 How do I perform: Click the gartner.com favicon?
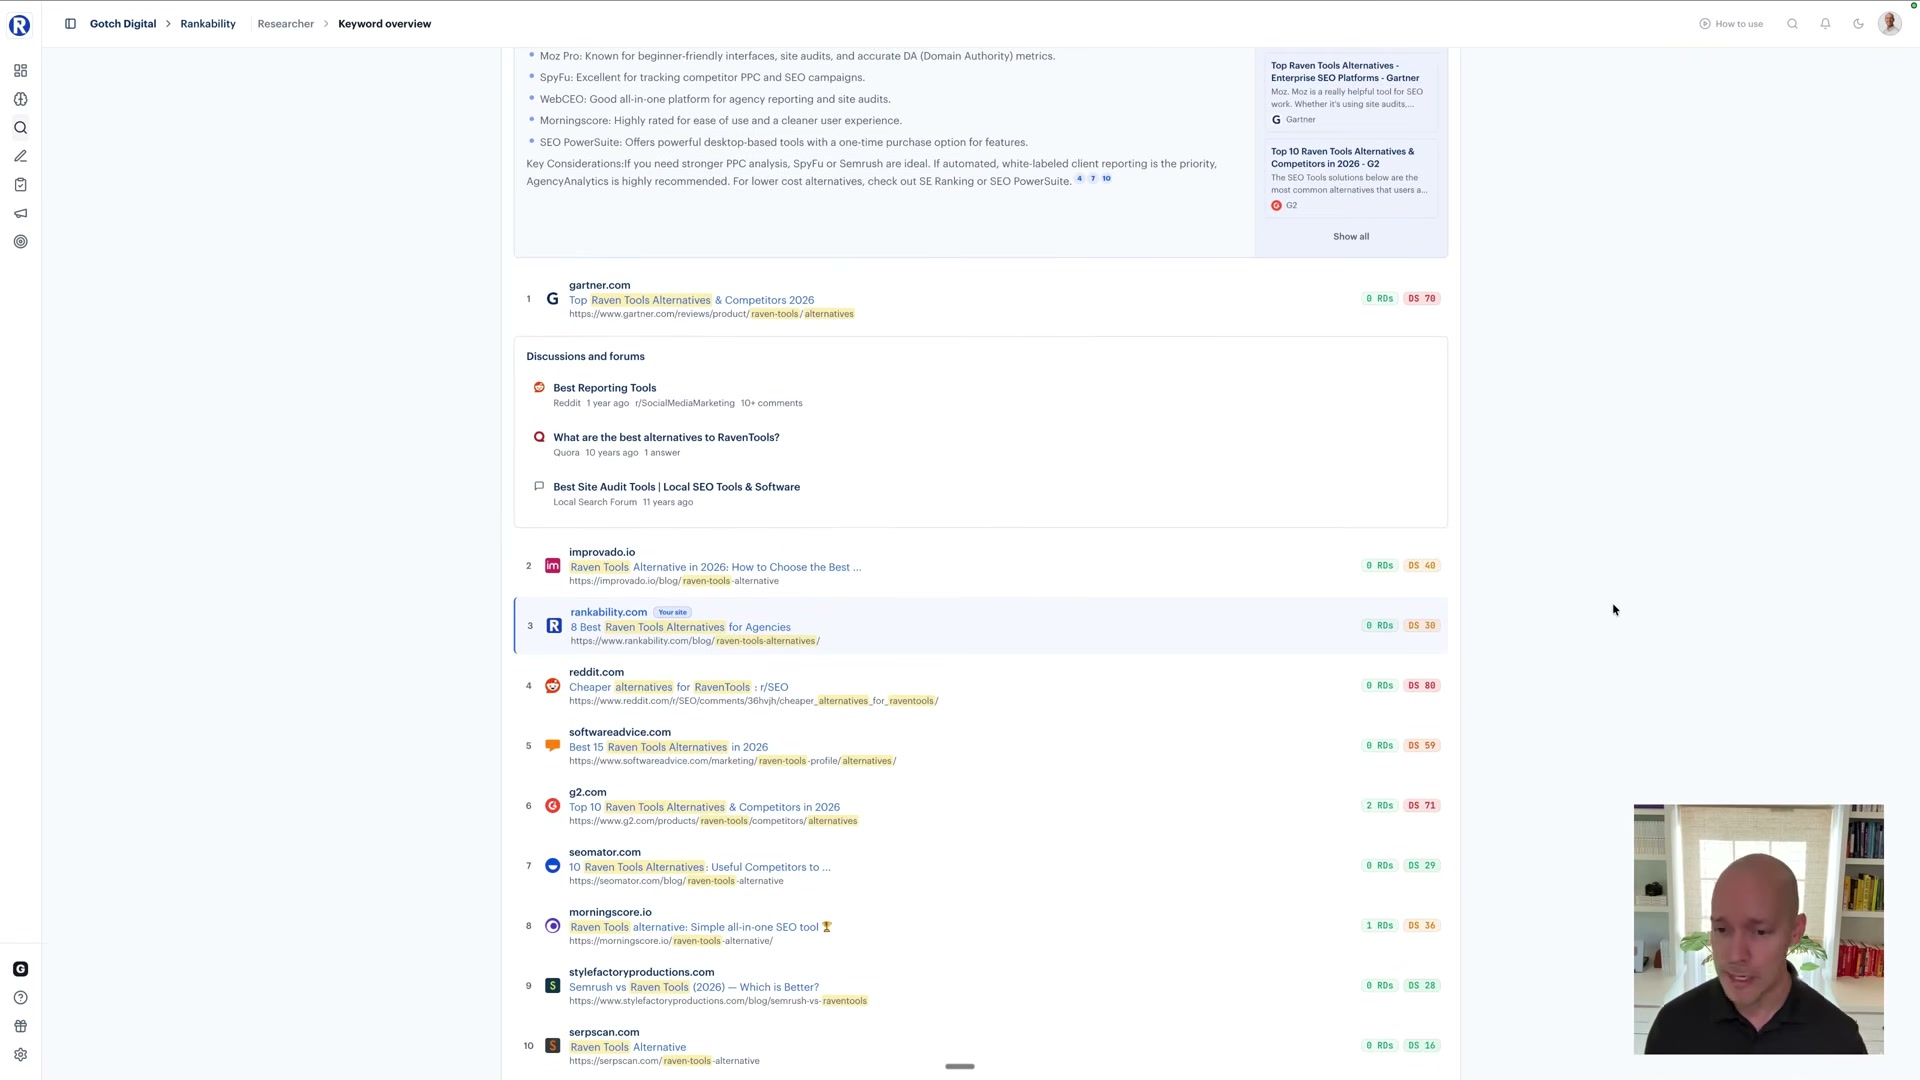552,299
